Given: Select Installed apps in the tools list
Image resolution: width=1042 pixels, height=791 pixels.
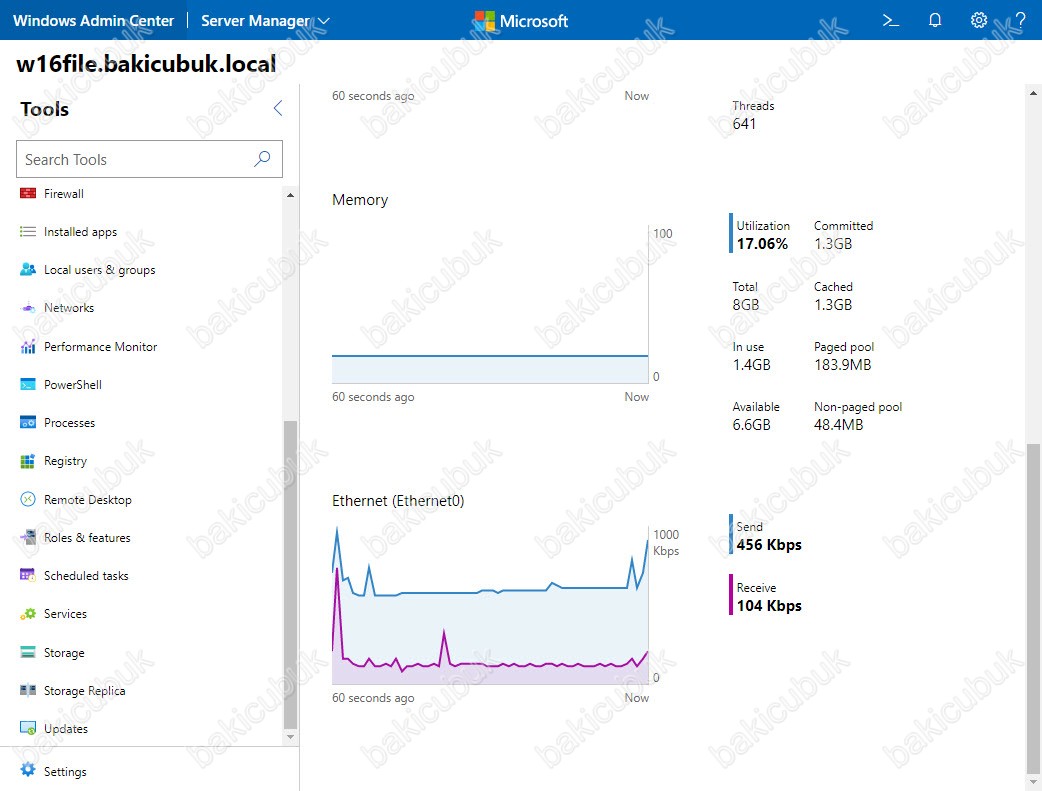Looking at the screenshot, I should (x=80, y=231).
